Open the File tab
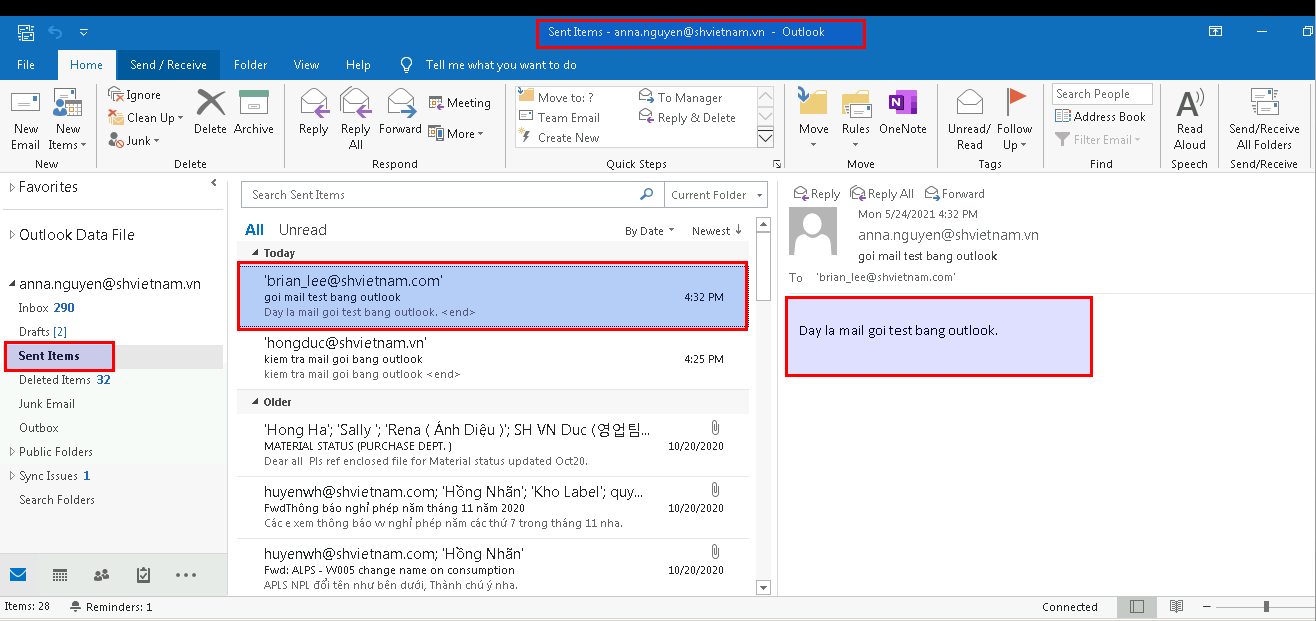This screenshot has height=621, width=1316. coord(27,65)
